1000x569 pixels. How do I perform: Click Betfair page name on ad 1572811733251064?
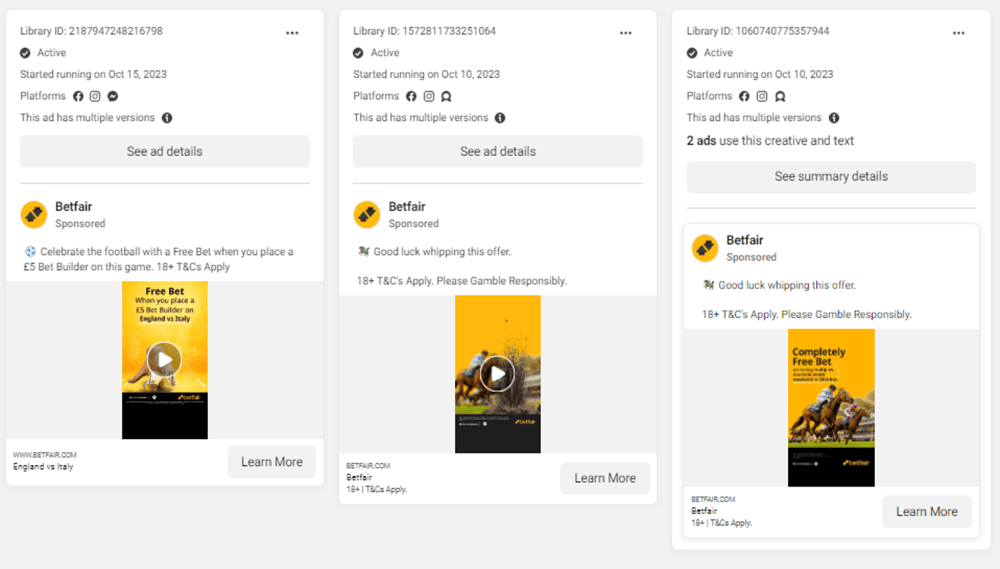tap(407, 207)
